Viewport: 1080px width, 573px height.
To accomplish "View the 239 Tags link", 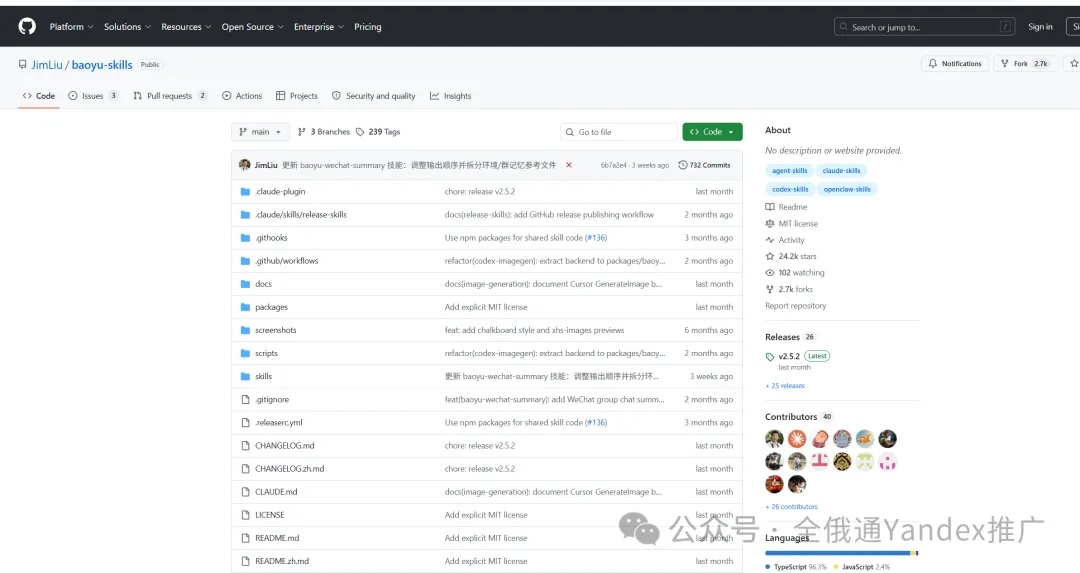I will pyautogui.click(x=378, y=132).
